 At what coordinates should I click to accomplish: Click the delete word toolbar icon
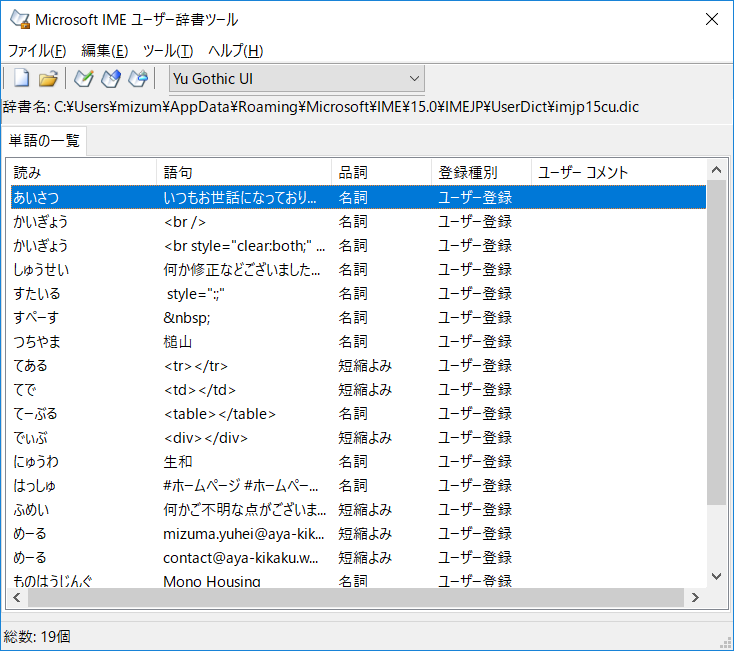138,78
